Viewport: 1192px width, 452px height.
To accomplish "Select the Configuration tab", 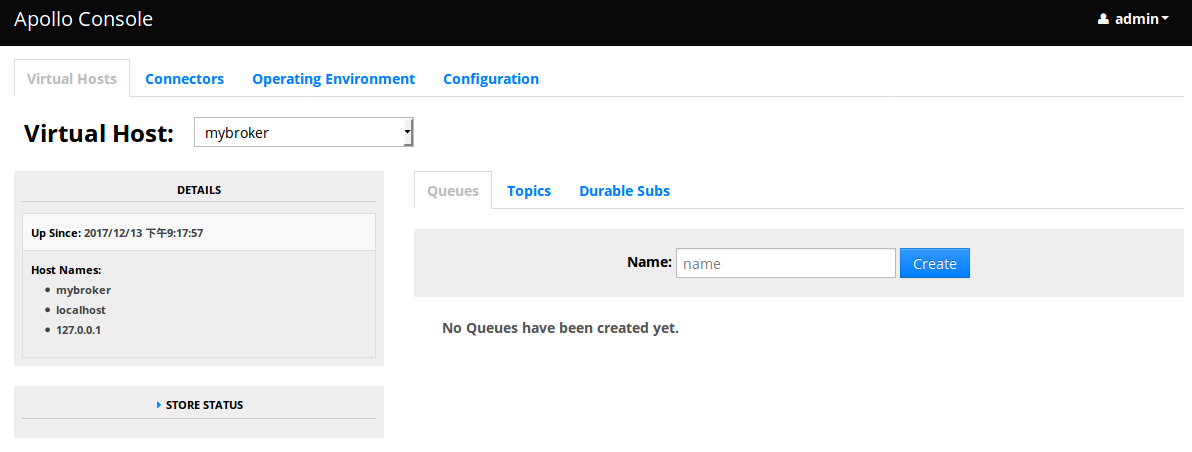I will 490,79.
